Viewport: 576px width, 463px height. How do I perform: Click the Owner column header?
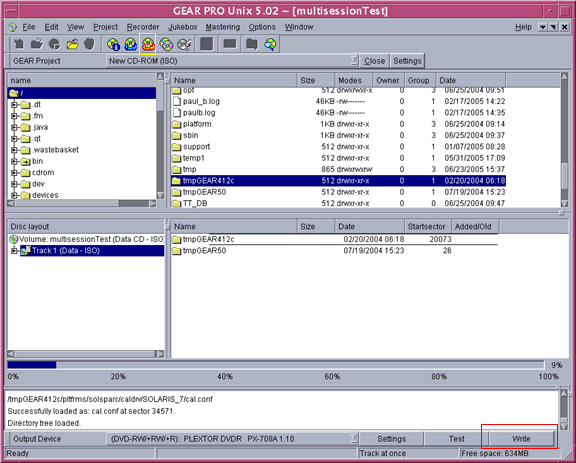pyautogui.click(x=388, y=80)
